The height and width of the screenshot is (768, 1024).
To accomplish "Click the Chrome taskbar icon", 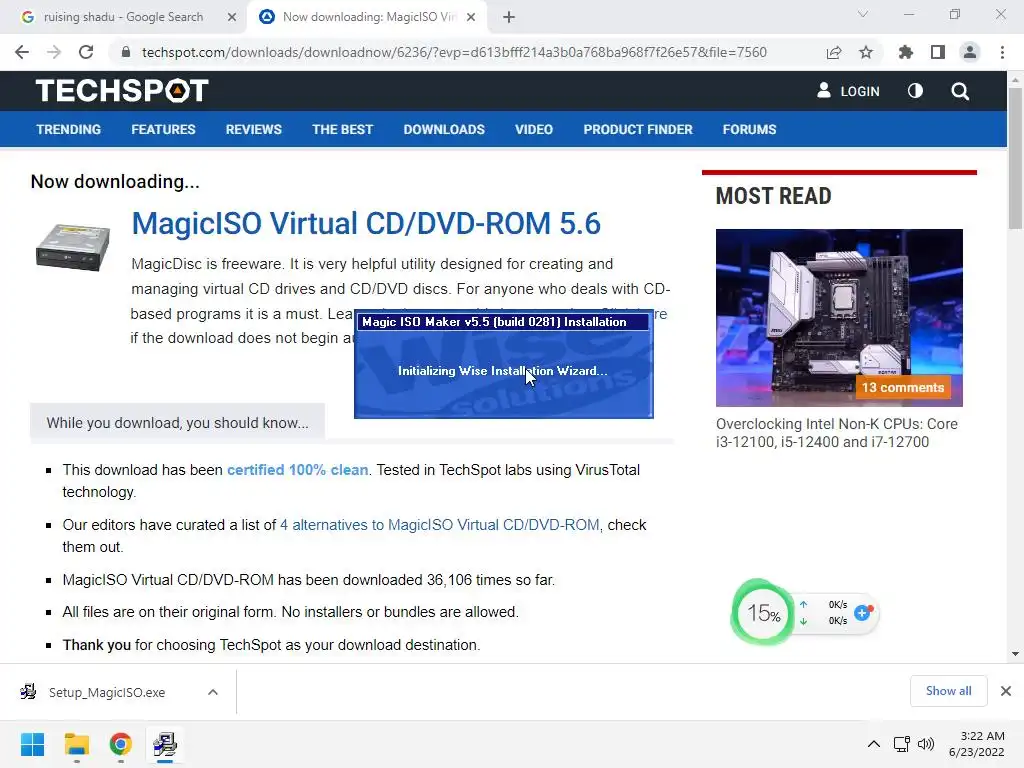I will (120, 744).
